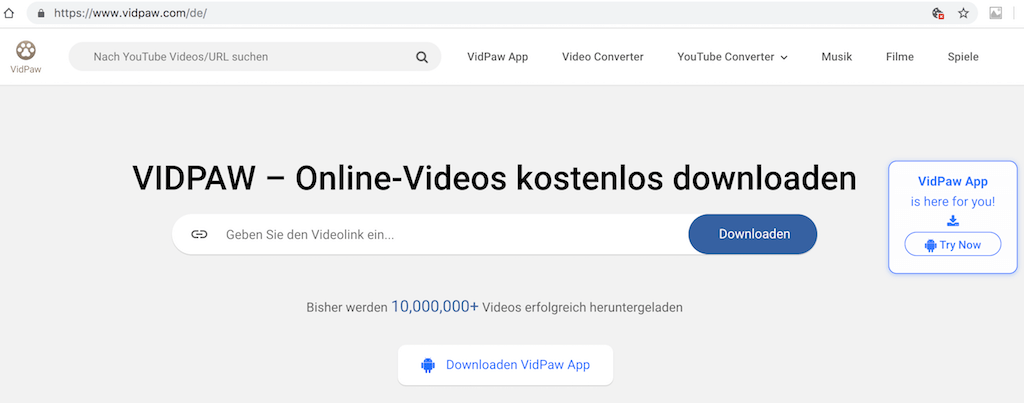Click the address bar URL
Screen dimensions: 1024x403
click(x=131, y=13)
